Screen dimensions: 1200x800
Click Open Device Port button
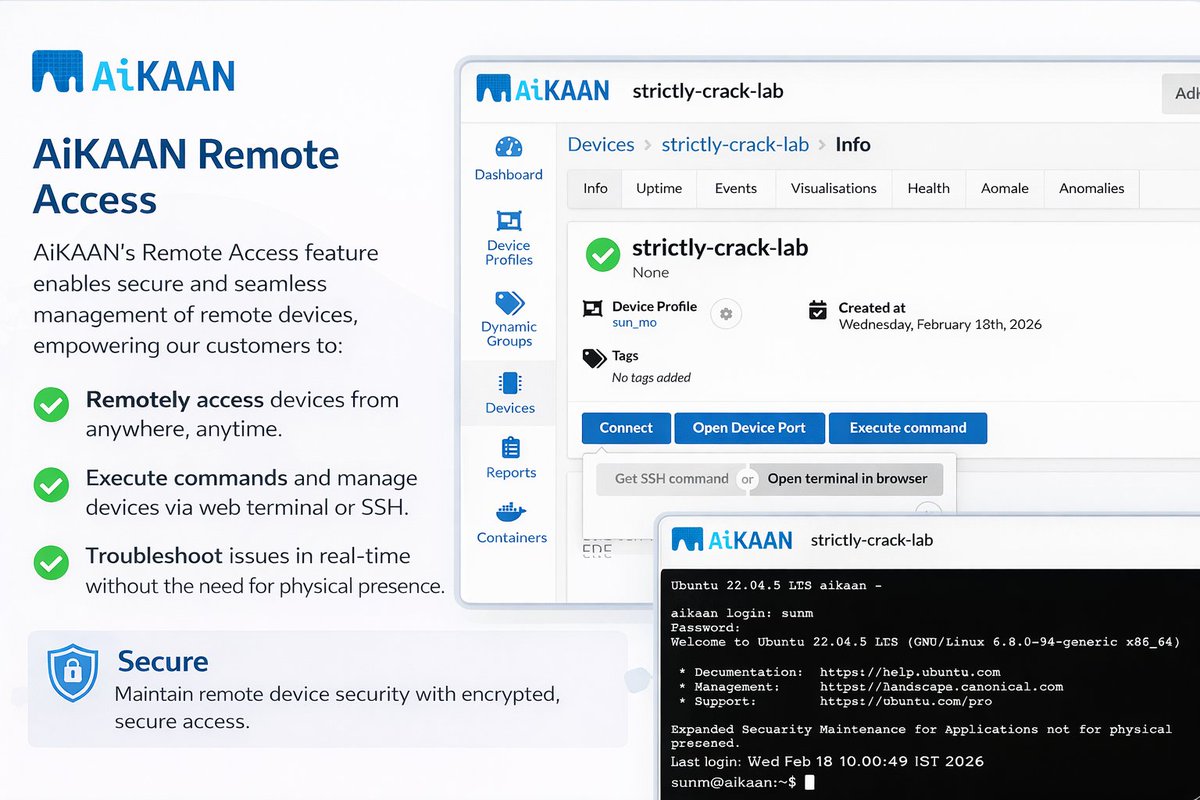pos(749,428)
